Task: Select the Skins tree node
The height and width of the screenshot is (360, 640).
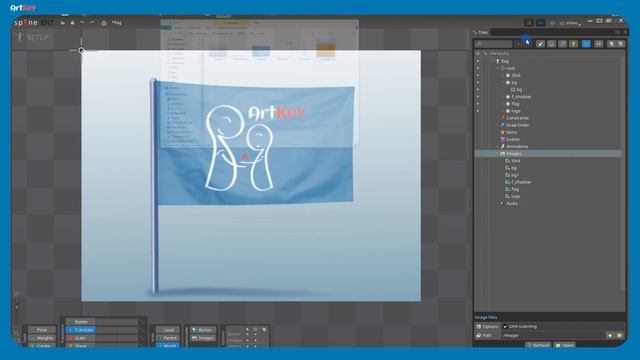Action: click(x=511, y=132)
